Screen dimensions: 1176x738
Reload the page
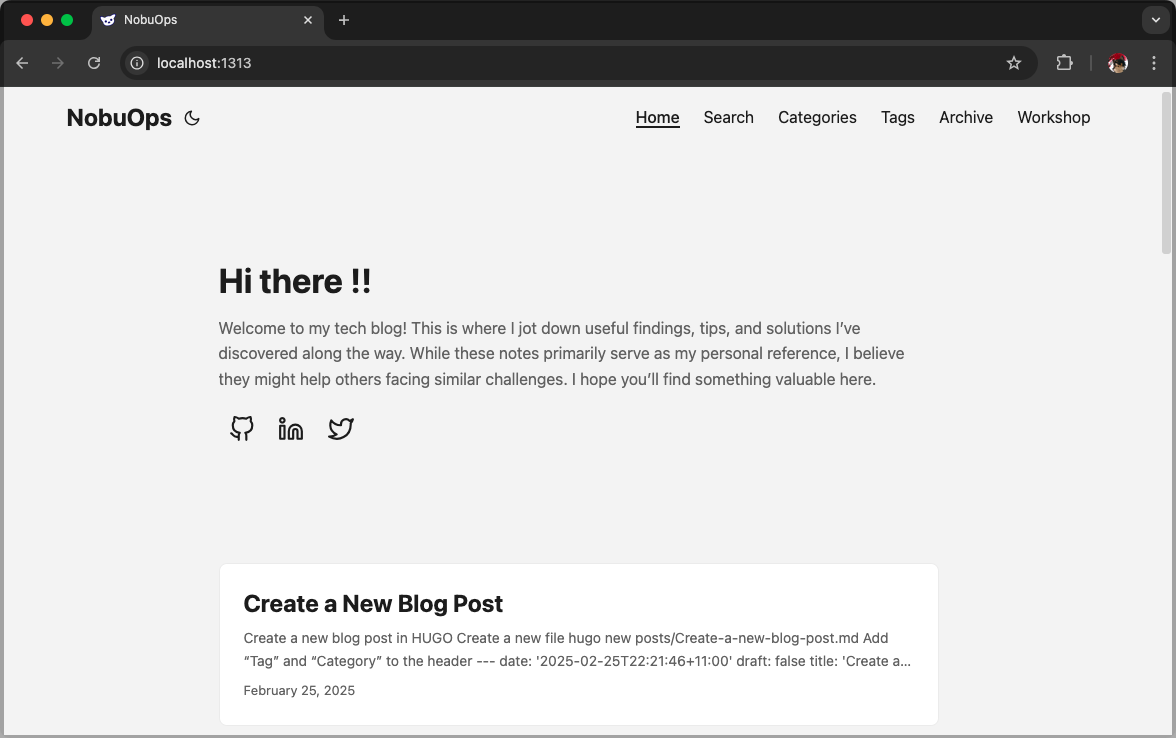point(94,63)
